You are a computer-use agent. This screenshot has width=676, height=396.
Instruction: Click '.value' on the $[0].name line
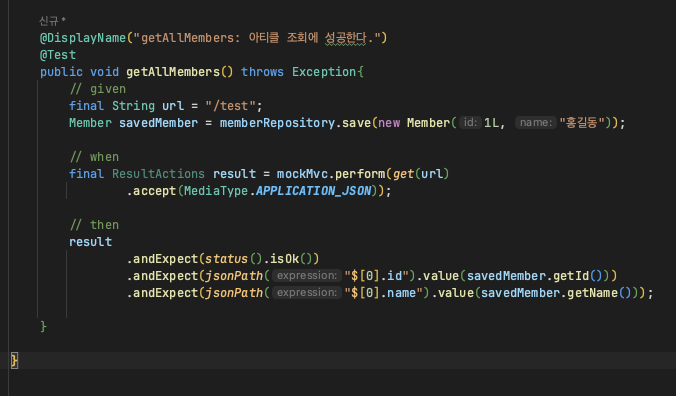pos(452,293)
